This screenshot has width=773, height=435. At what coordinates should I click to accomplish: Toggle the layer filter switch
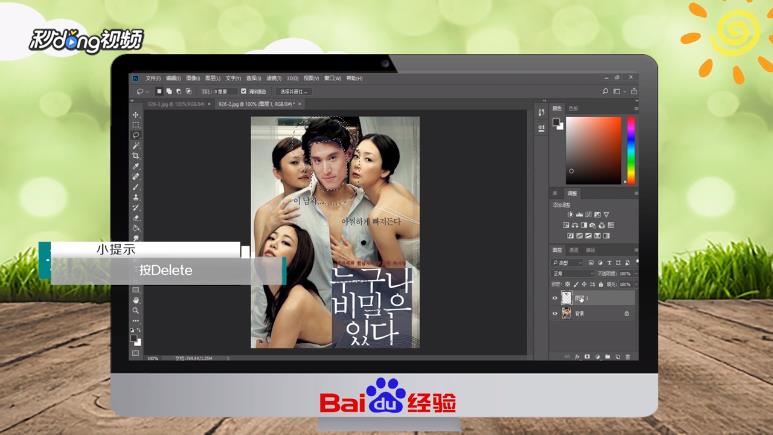click(x=637, y=262)
